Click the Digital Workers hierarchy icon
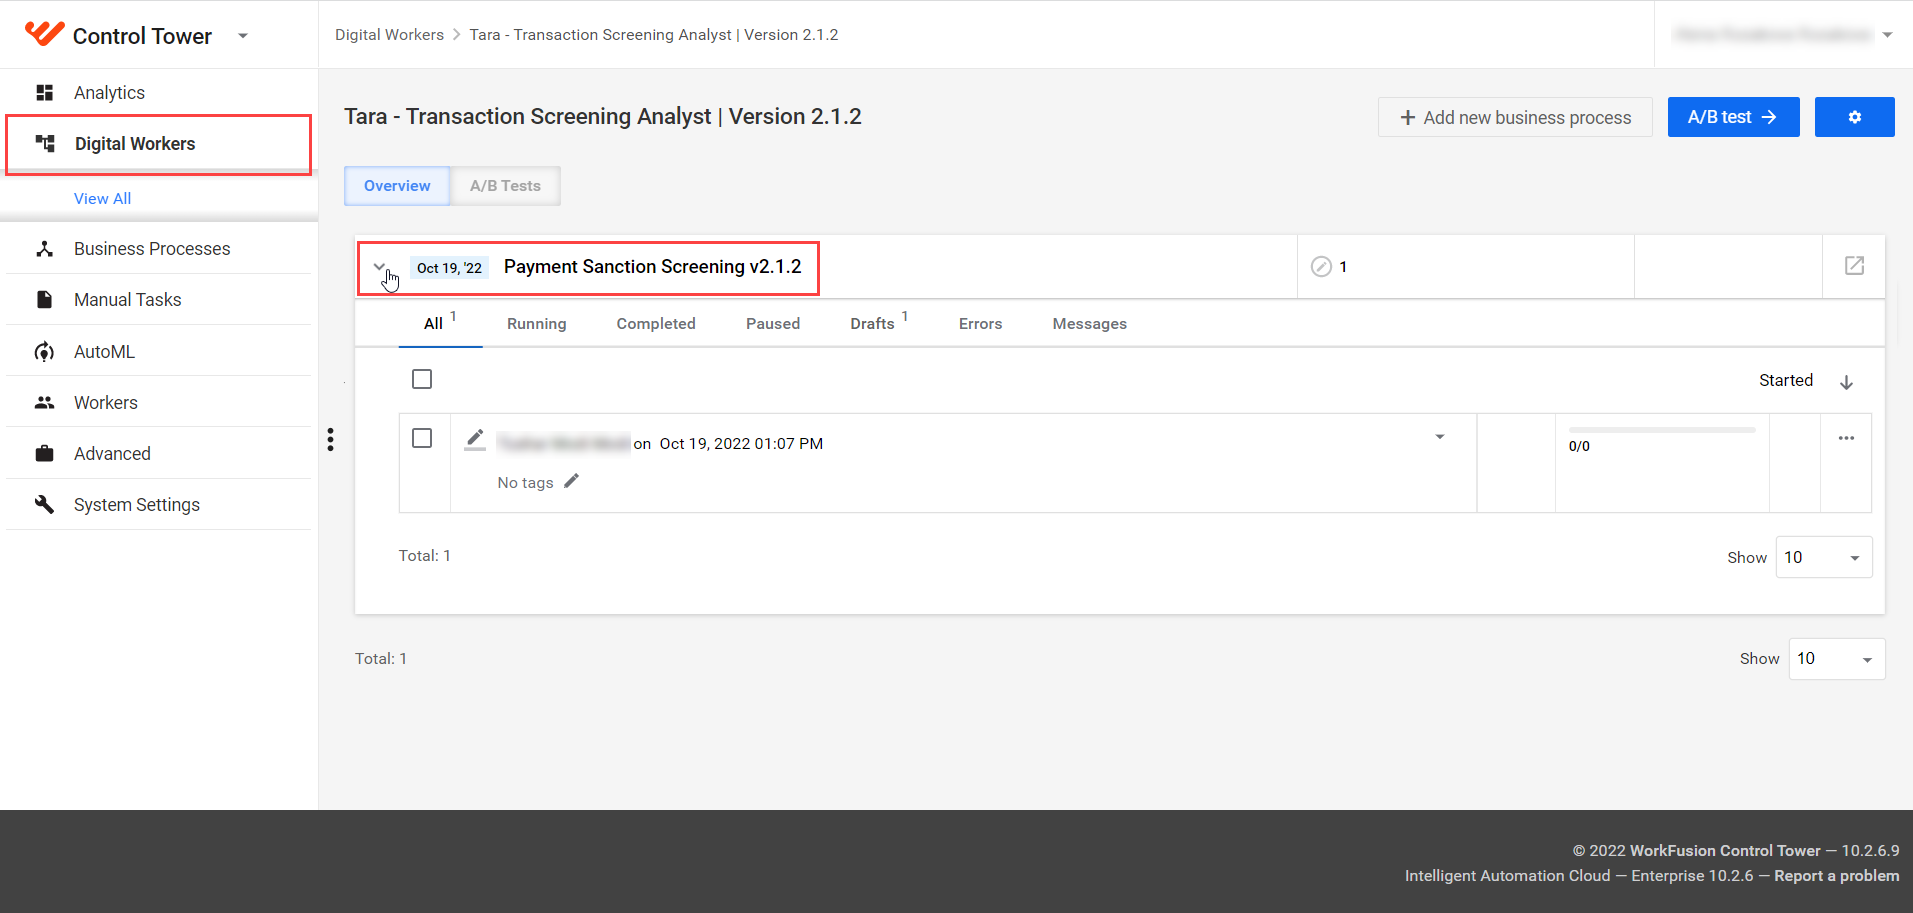 click(45, 143)
